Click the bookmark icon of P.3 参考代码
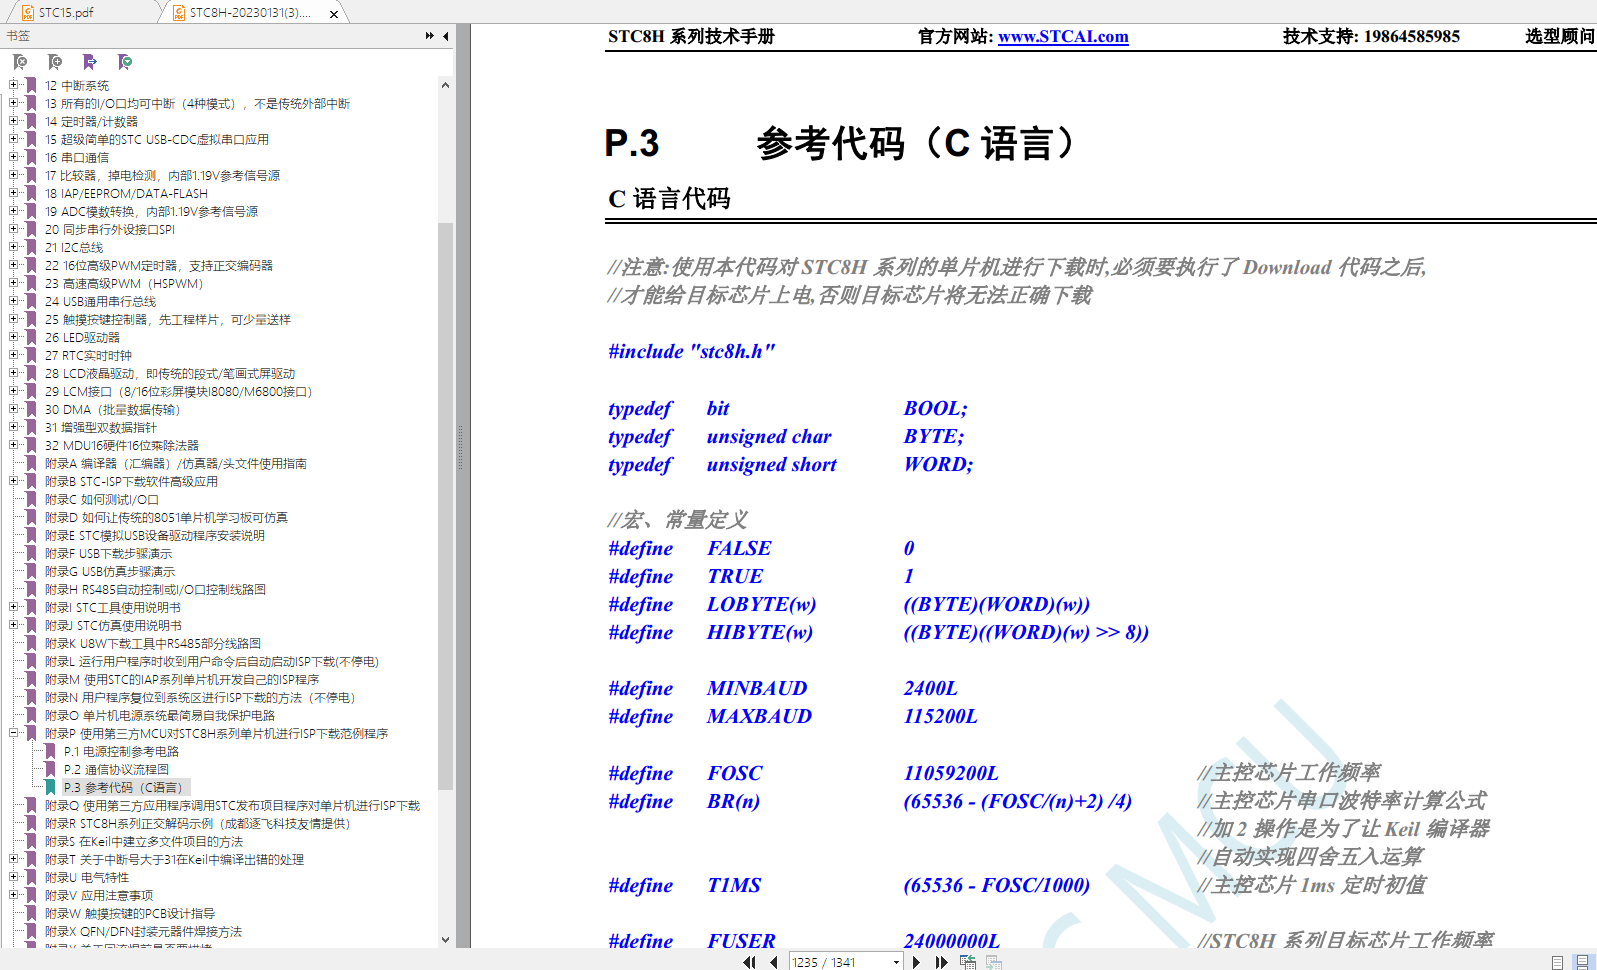1597x970 pixels. click(x=51, y=787)
